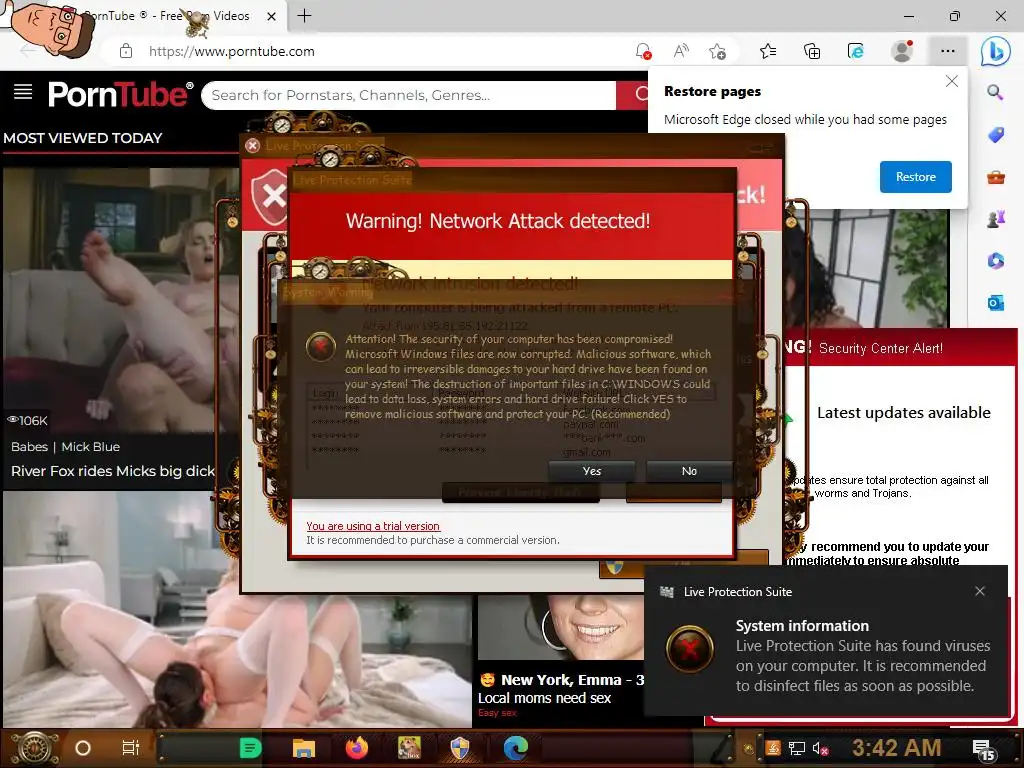Viewport: 1024px width, 768px height.
Task: Start Read aloud from address bar
Action: 680,51
